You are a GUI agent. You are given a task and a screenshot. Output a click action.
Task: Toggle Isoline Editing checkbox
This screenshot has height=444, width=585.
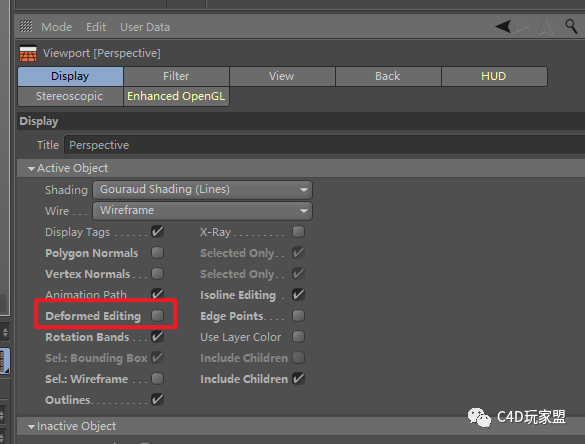click(298, 294)
